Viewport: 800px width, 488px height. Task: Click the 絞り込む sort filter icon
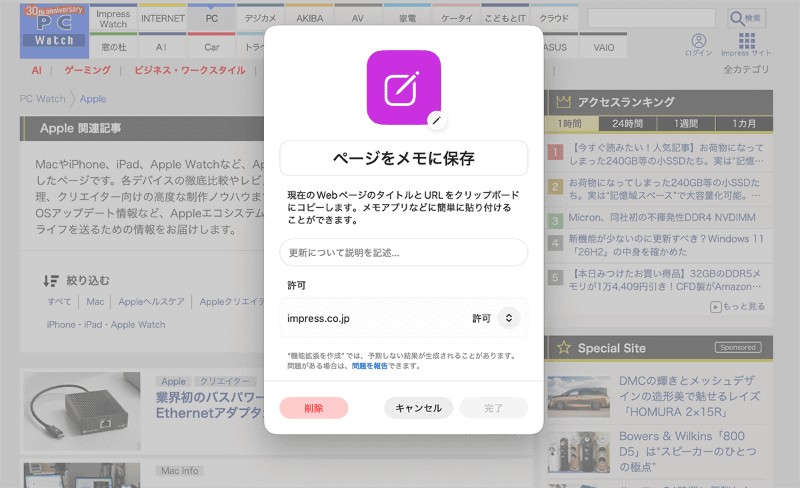point(51,280)
